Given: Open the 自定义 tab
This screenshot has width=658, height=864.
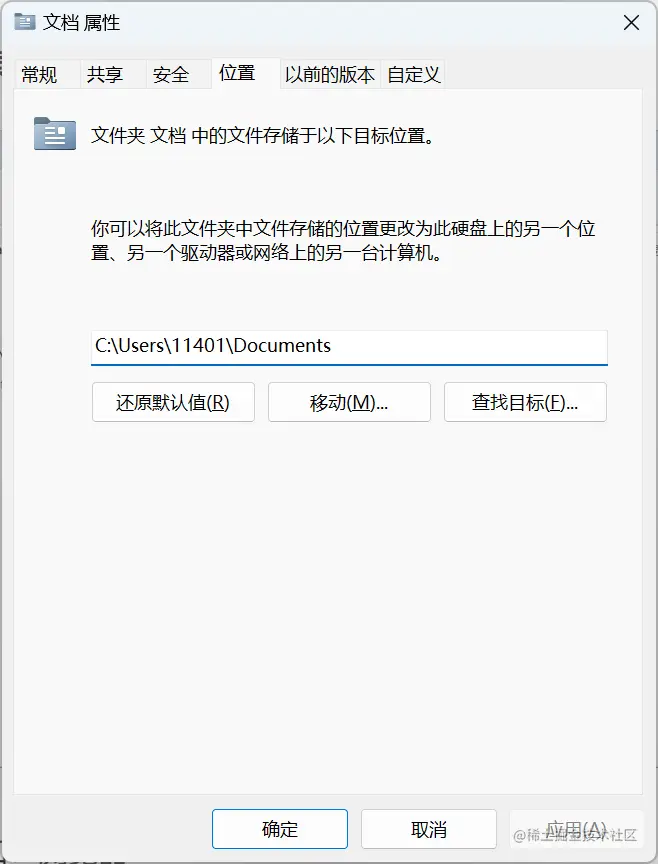Looking at the screenshot, I should coord(413,74).
